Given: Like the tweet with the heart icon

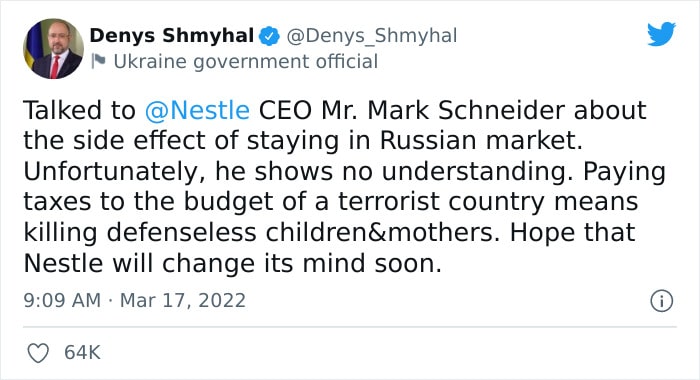Looking at the screenshot, I should pos(38,353).
